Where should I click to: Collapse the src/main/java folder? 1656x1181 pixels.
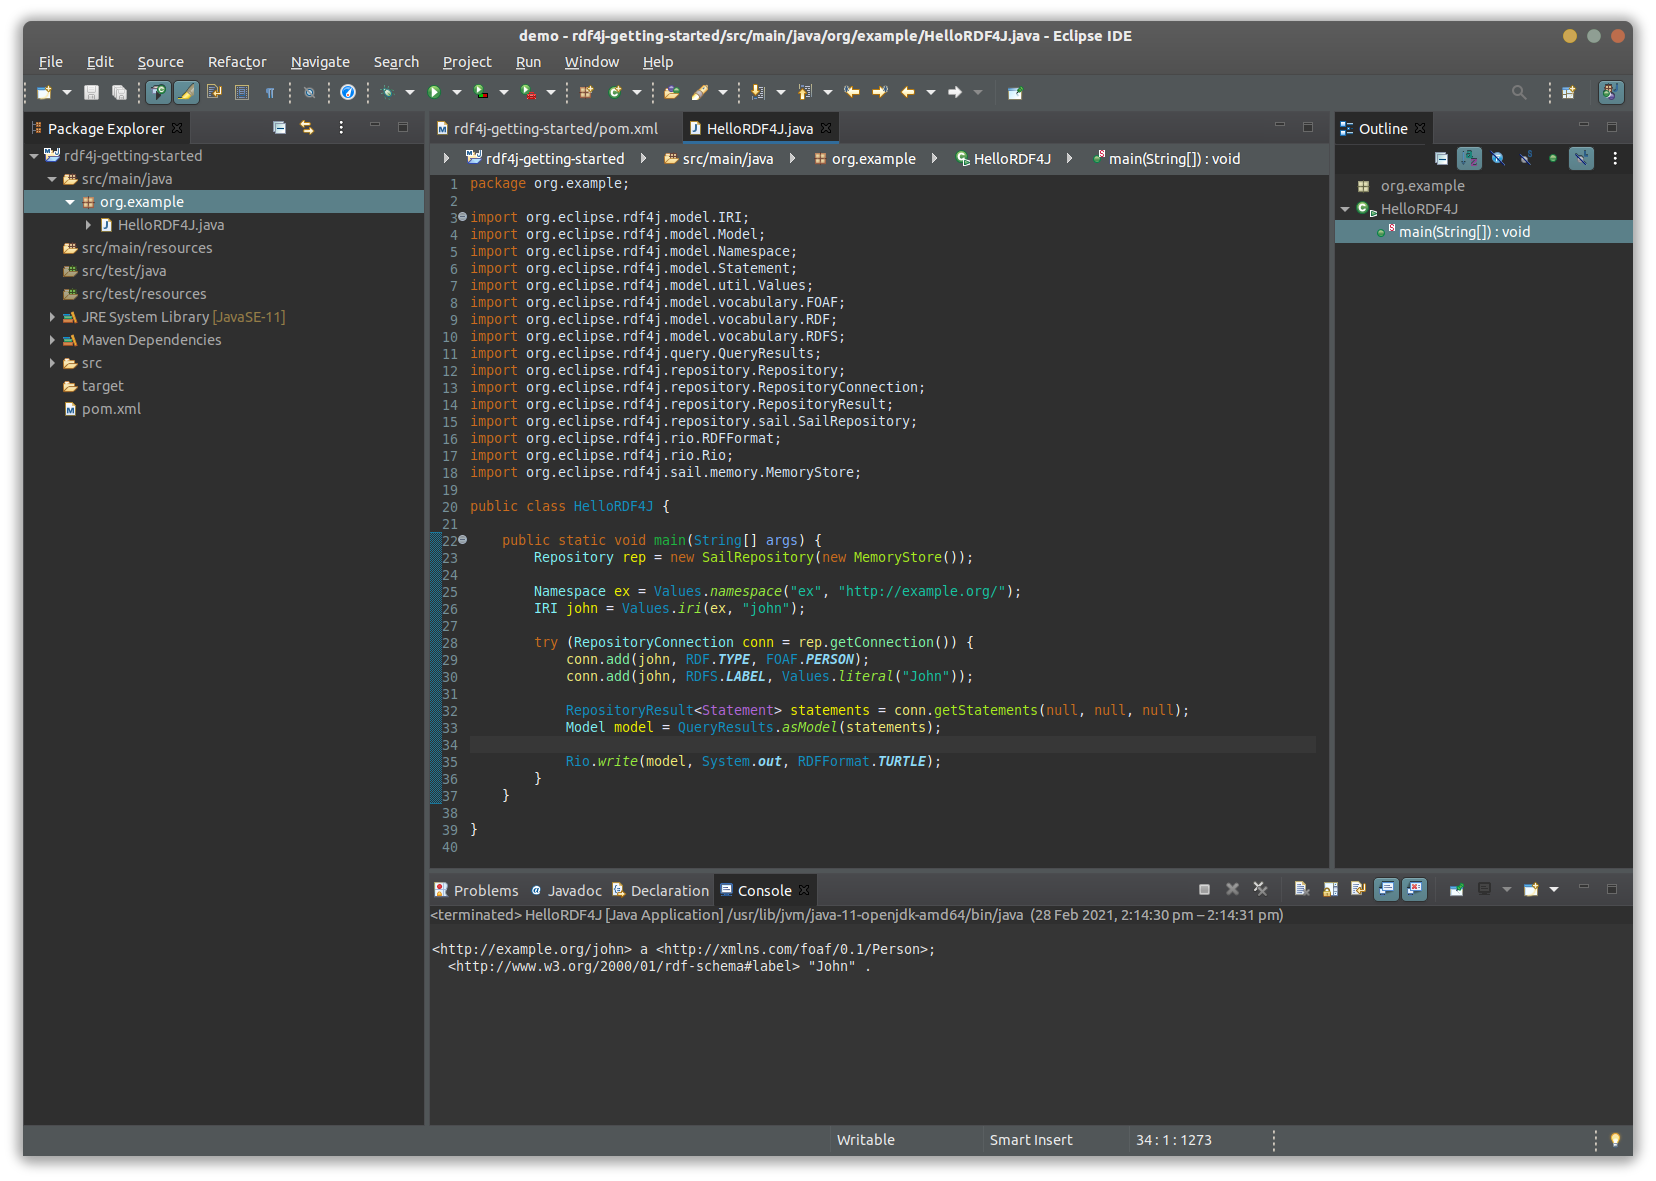(52, 179)
